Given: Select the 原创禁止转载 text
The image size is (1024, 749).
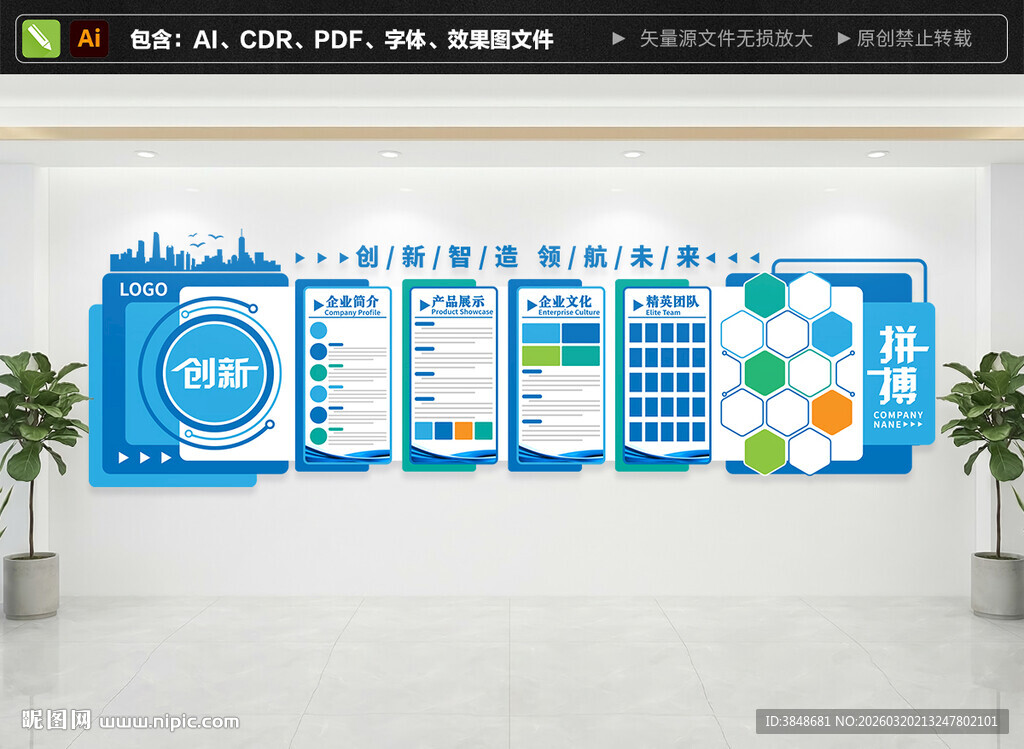Looking at the screenshot, I should click(914, 39).
